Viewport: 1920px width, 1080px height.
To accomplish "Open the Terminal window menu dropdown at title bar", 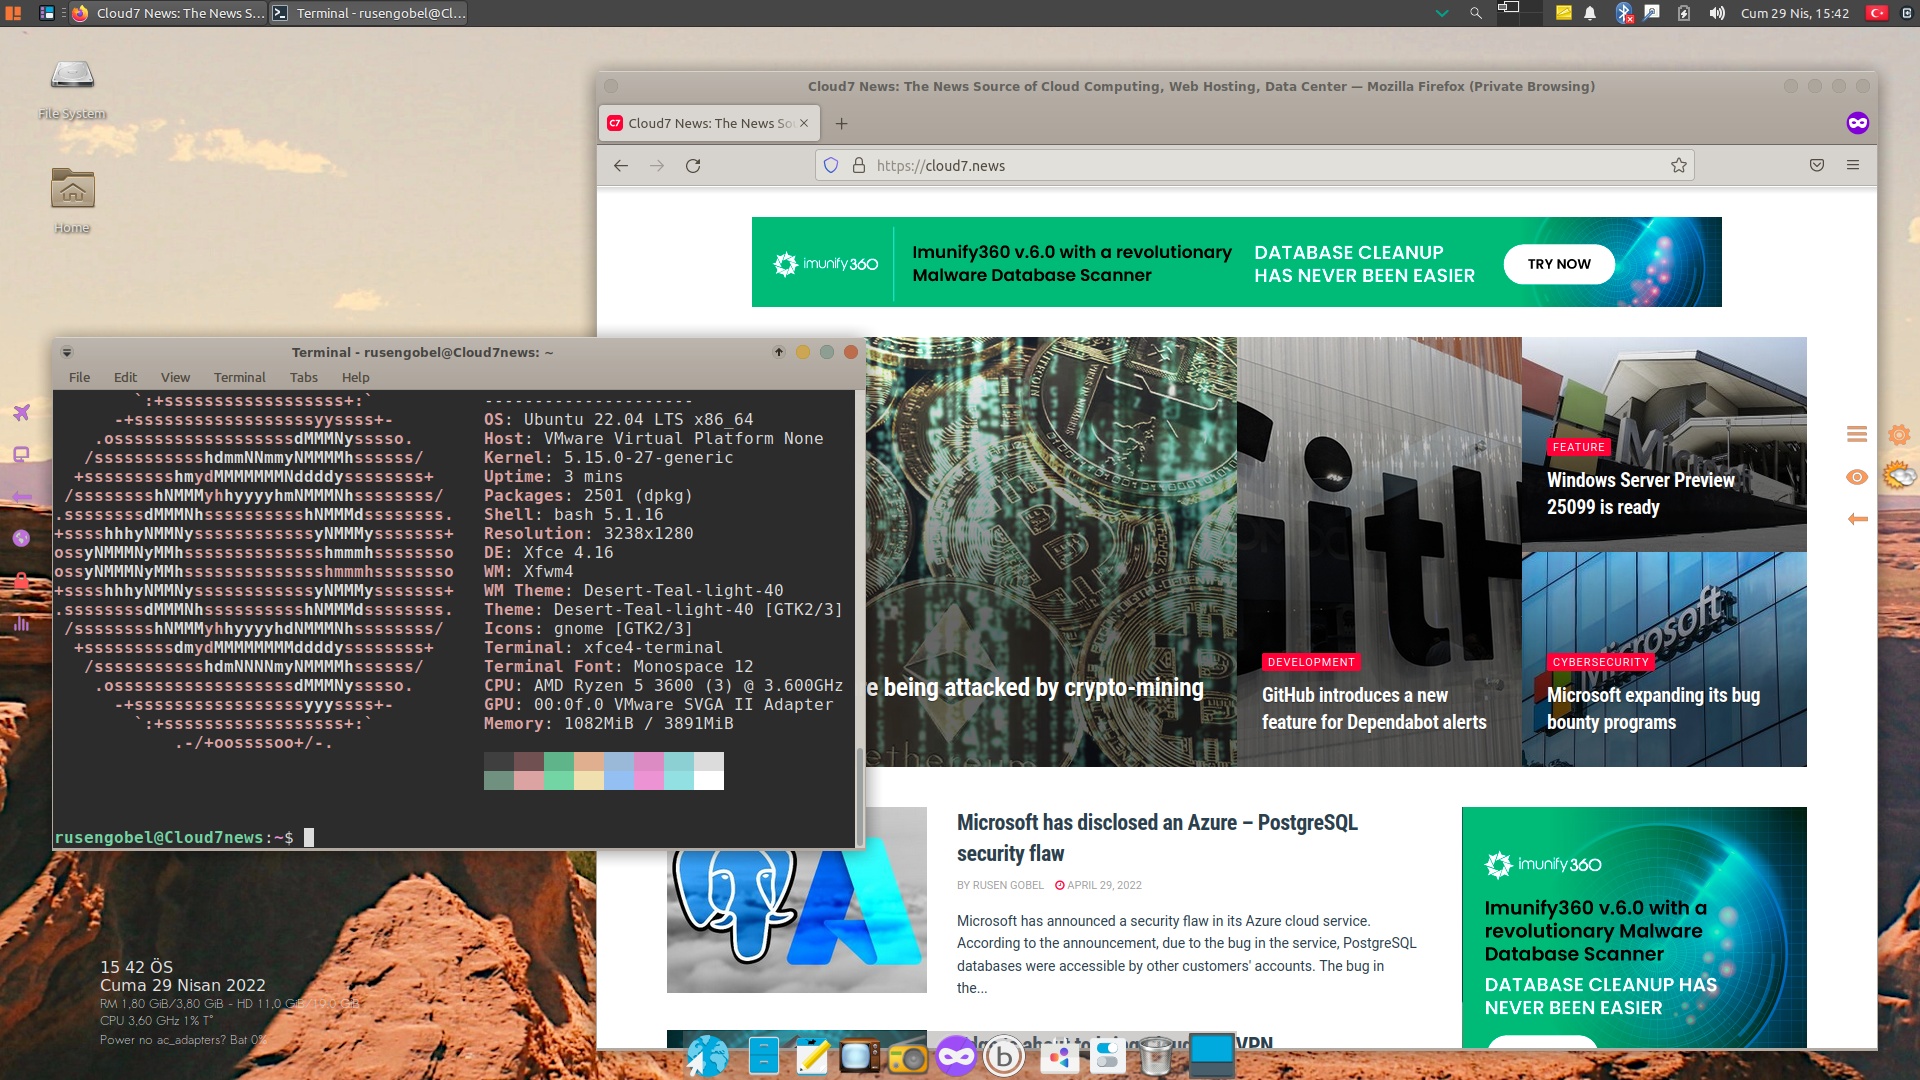I will [x=67, y=352].
